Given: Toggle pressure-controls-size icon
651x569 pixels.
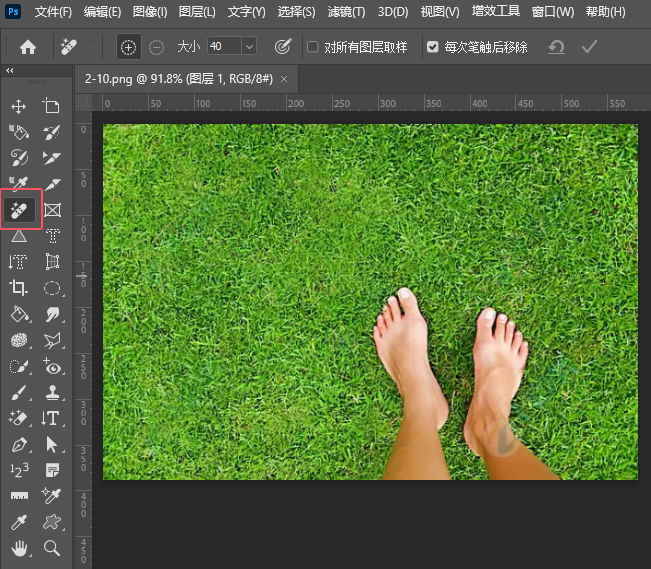Looking at the screenshot, I should click(x=283, y=47).
